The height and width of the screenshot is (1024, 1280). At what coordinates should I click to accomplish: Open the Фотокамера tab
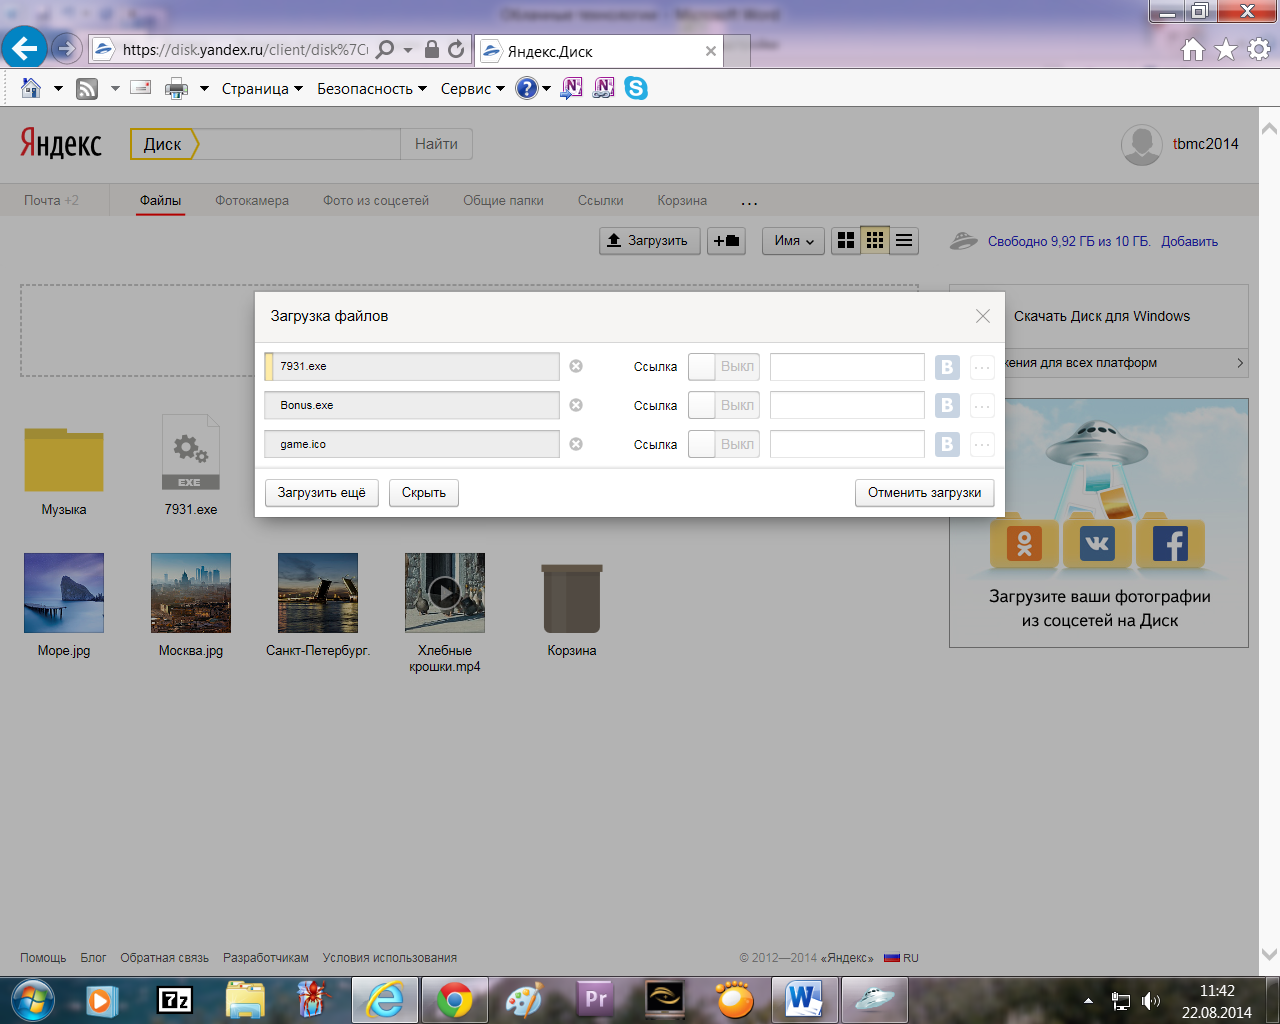point(252,201)
